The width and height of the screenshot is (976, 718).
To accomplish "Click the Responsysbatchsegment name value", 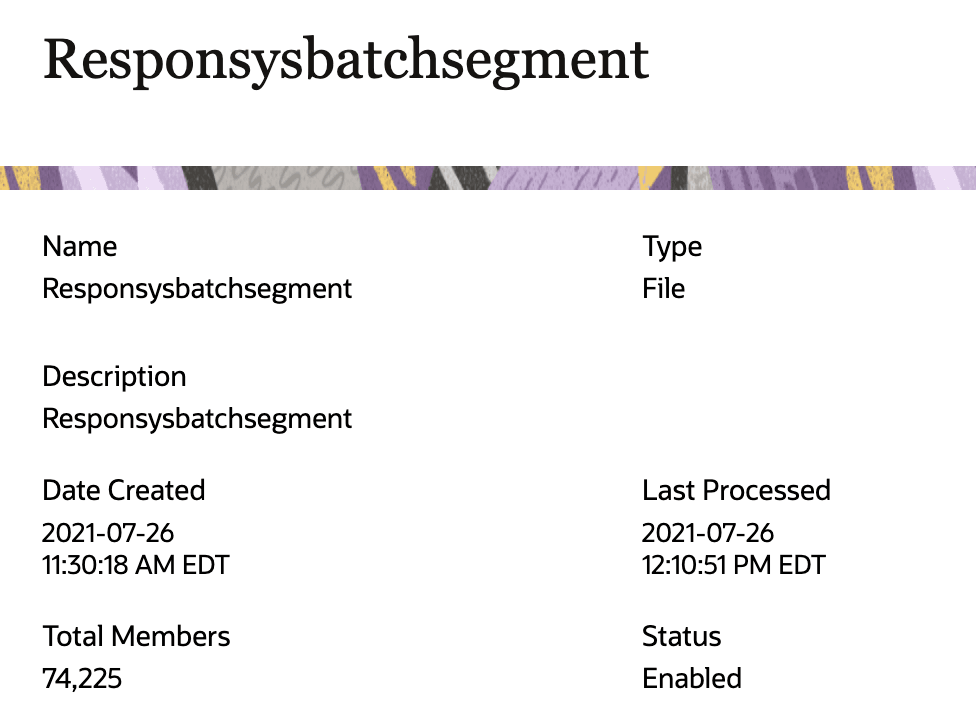I will click(x=197, y=289).
